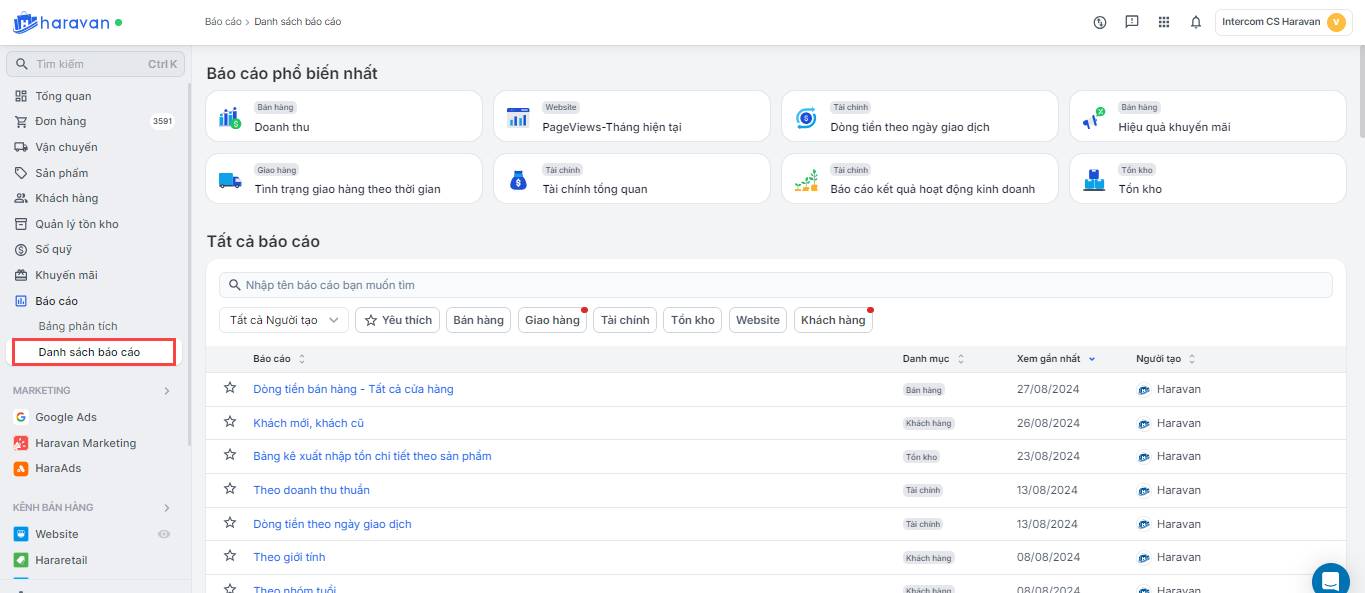Expand the KÊNH BÁN HÀNG section chevron
The height and width of the screenshot is (593, 1365).
167,508
